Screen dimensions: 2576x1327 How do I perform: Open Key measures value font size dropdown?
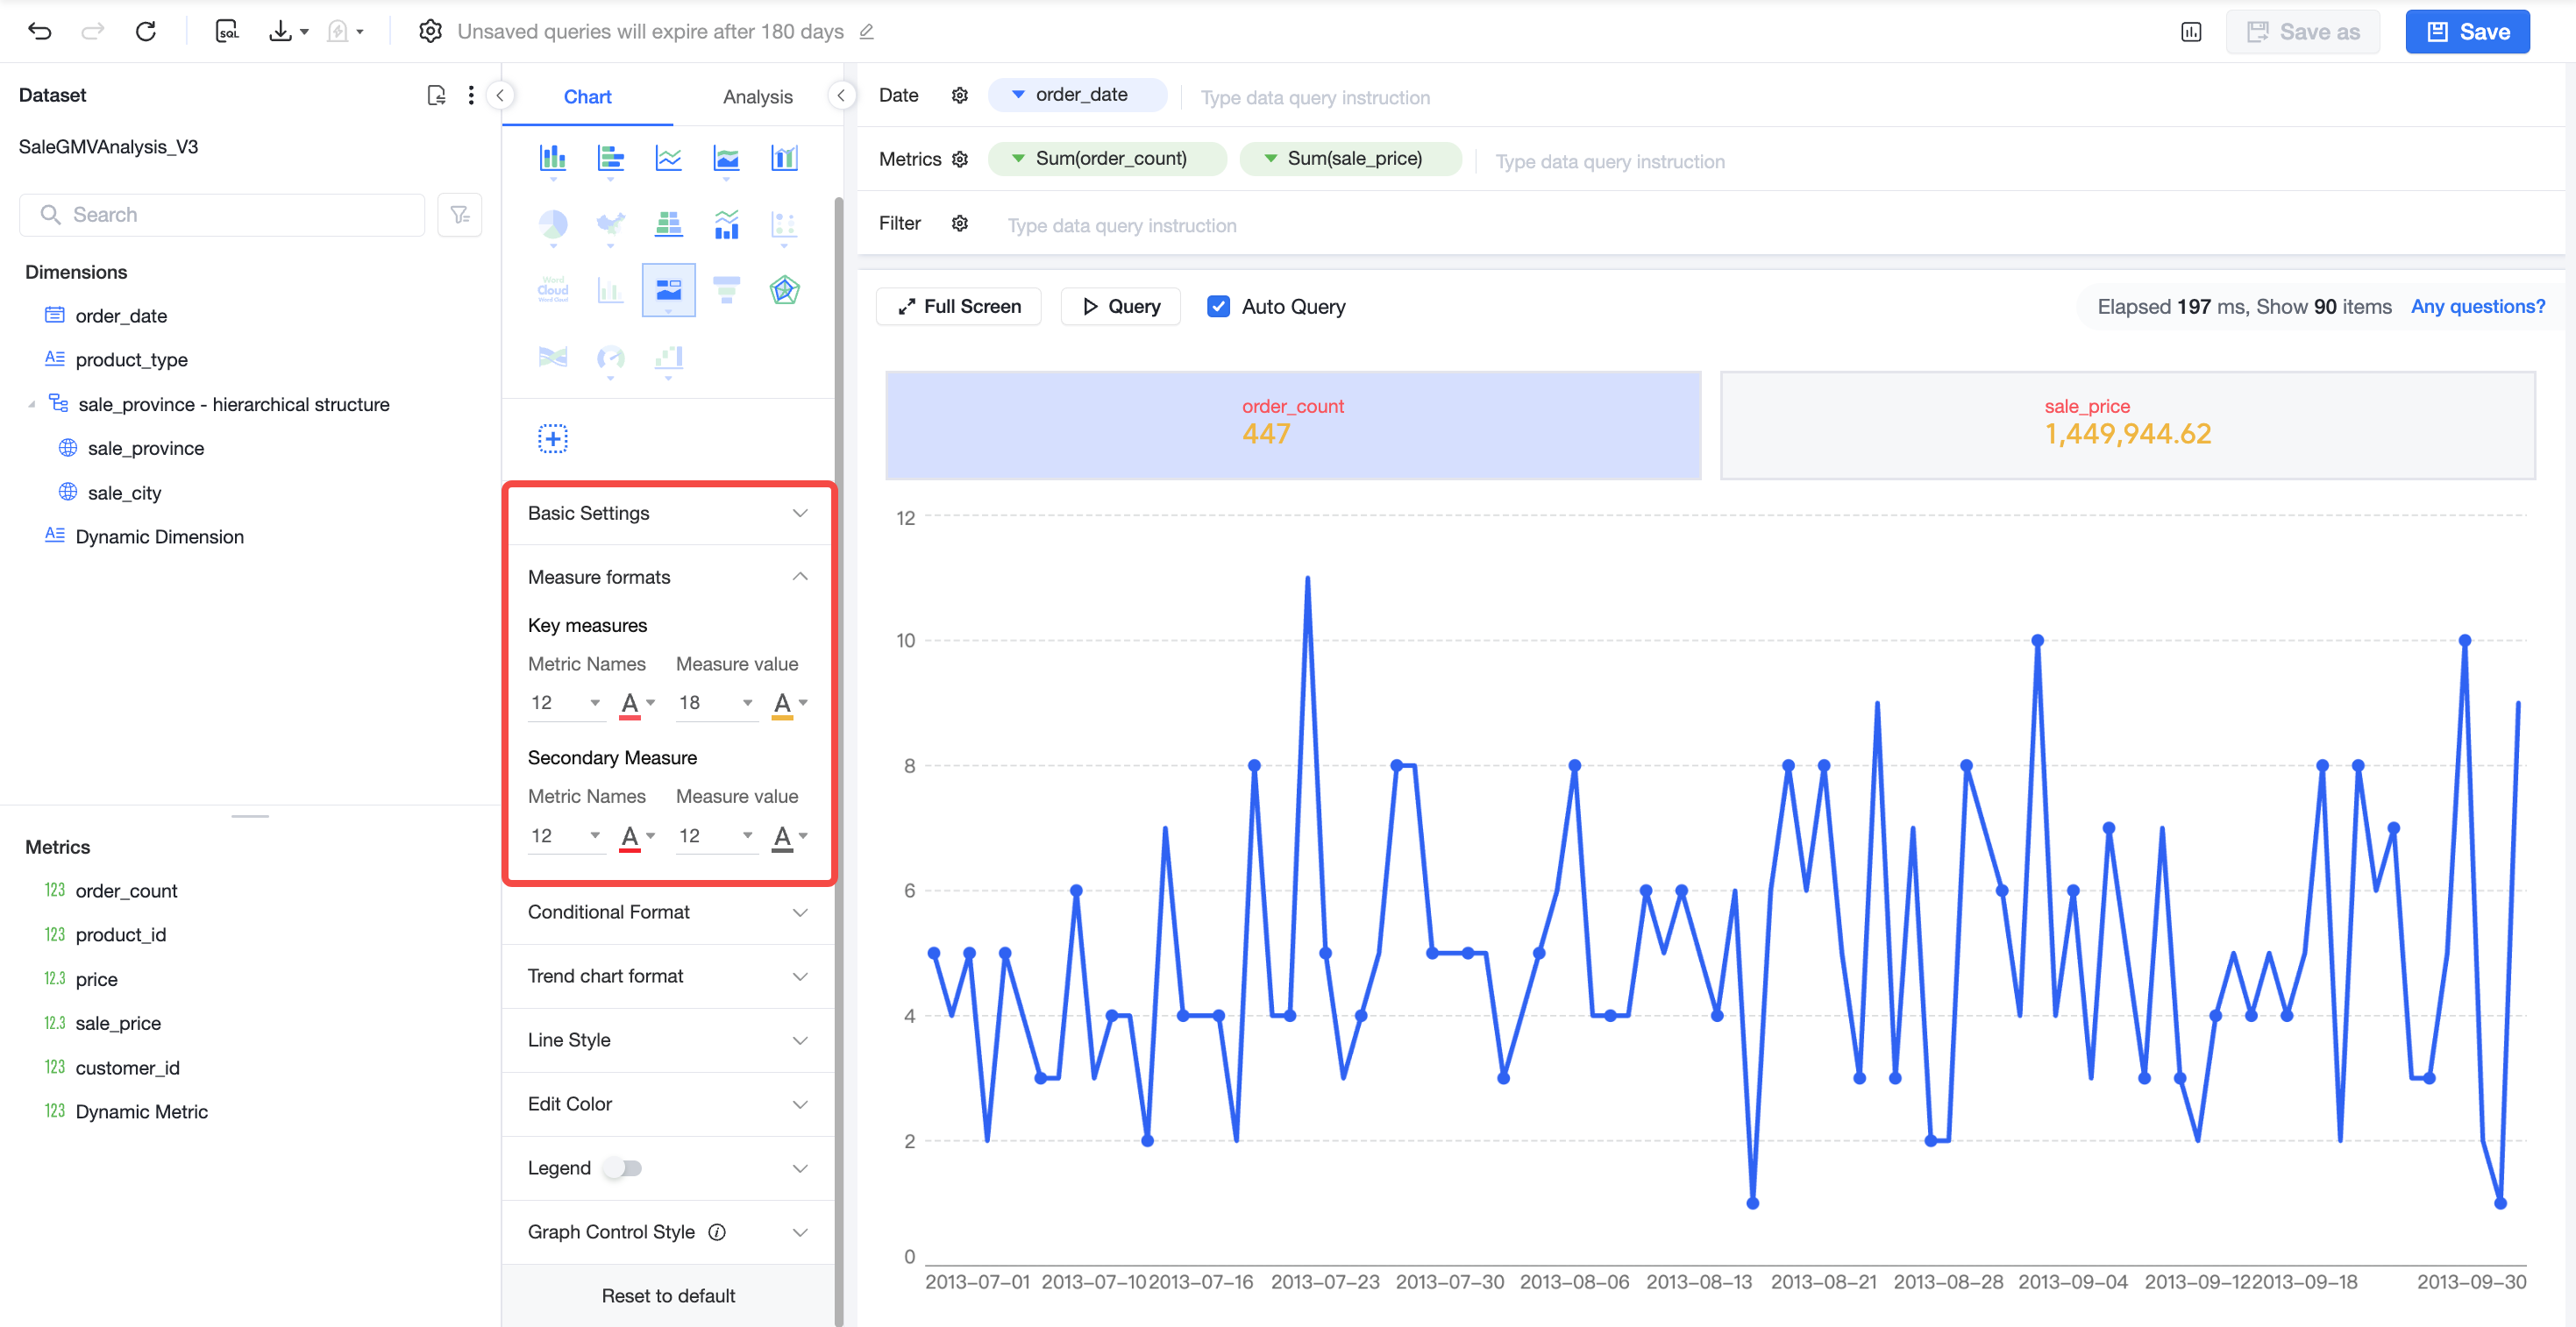pyautogui.click(x=715, y=702)
